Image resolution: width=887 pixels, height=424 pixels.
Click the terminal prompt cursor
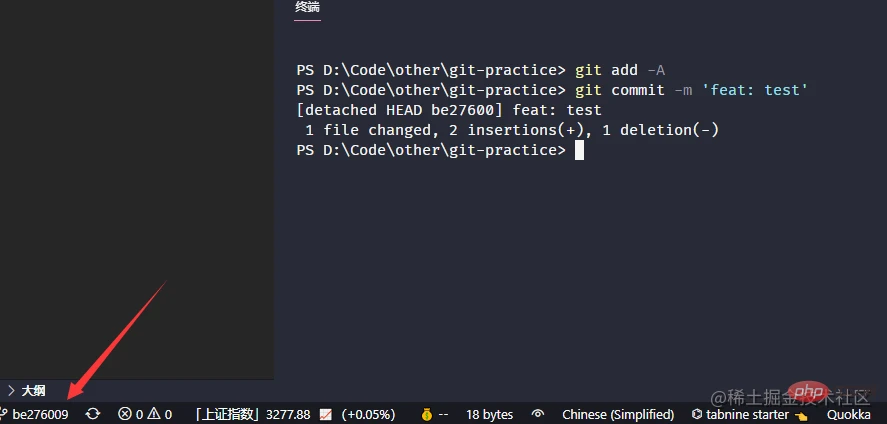[578, 150]
